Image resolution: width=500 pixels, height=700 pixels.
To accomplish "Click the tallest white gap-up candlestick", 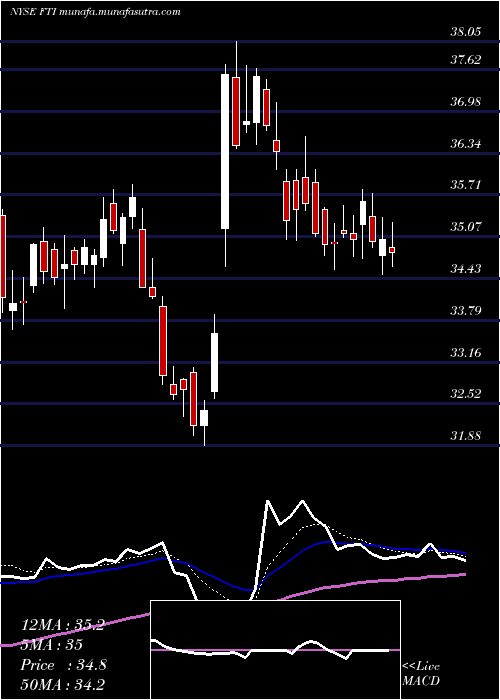I will click(225, 151).
